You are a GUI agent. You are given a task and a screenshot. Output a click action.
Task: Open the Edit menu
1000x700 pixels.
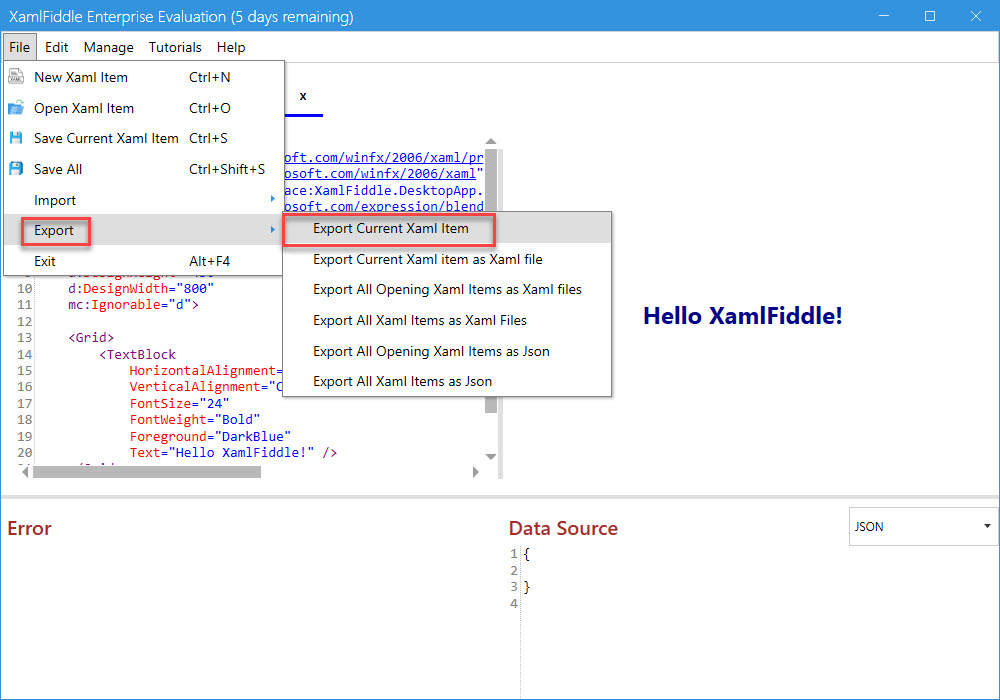pos(56,47)
